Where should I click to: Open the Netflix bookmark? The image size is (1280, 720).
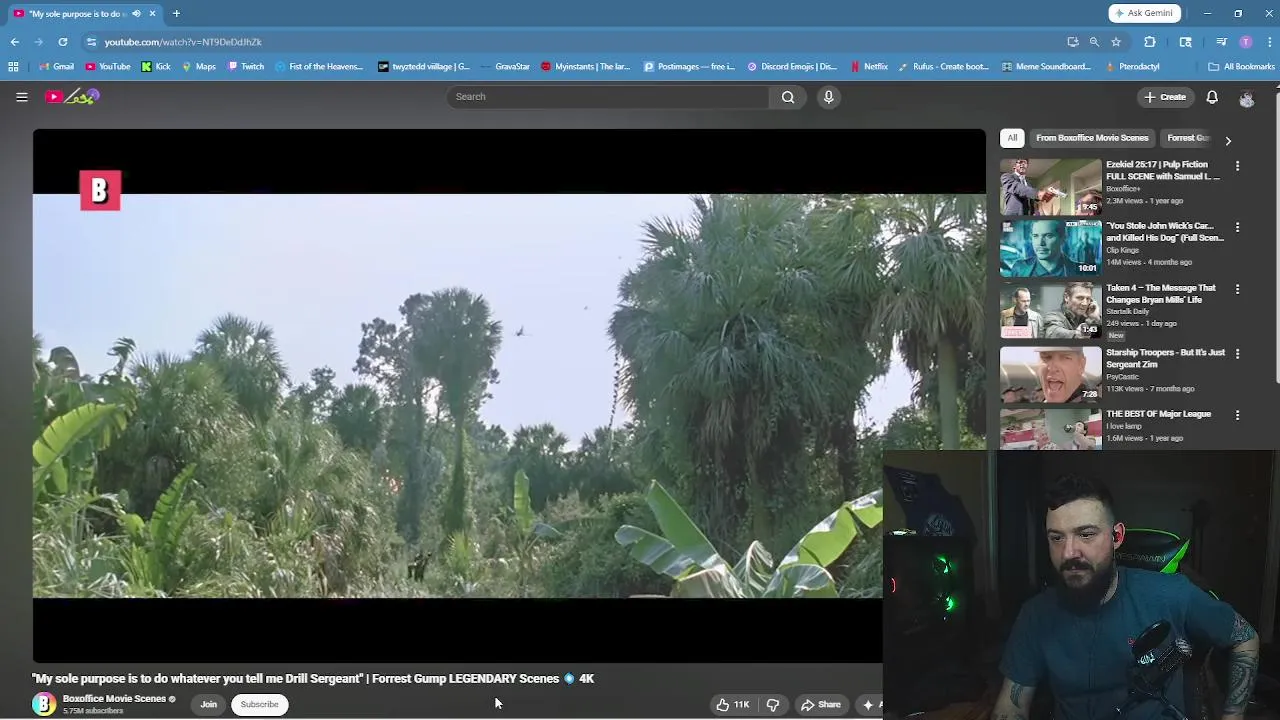click(x=869, y=67)
